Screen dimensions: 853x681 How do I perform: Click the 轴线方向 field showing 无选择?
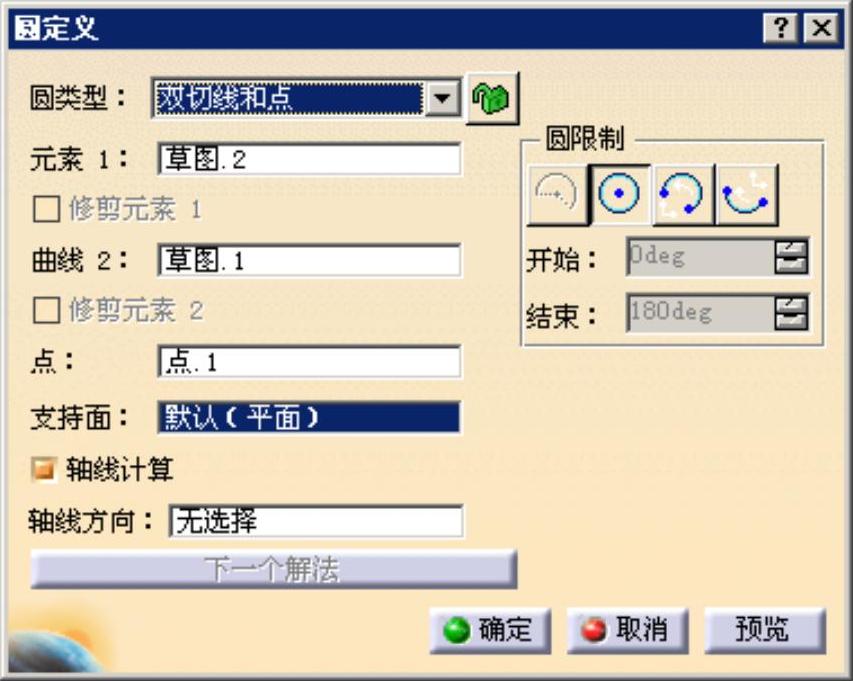[316, 521]
